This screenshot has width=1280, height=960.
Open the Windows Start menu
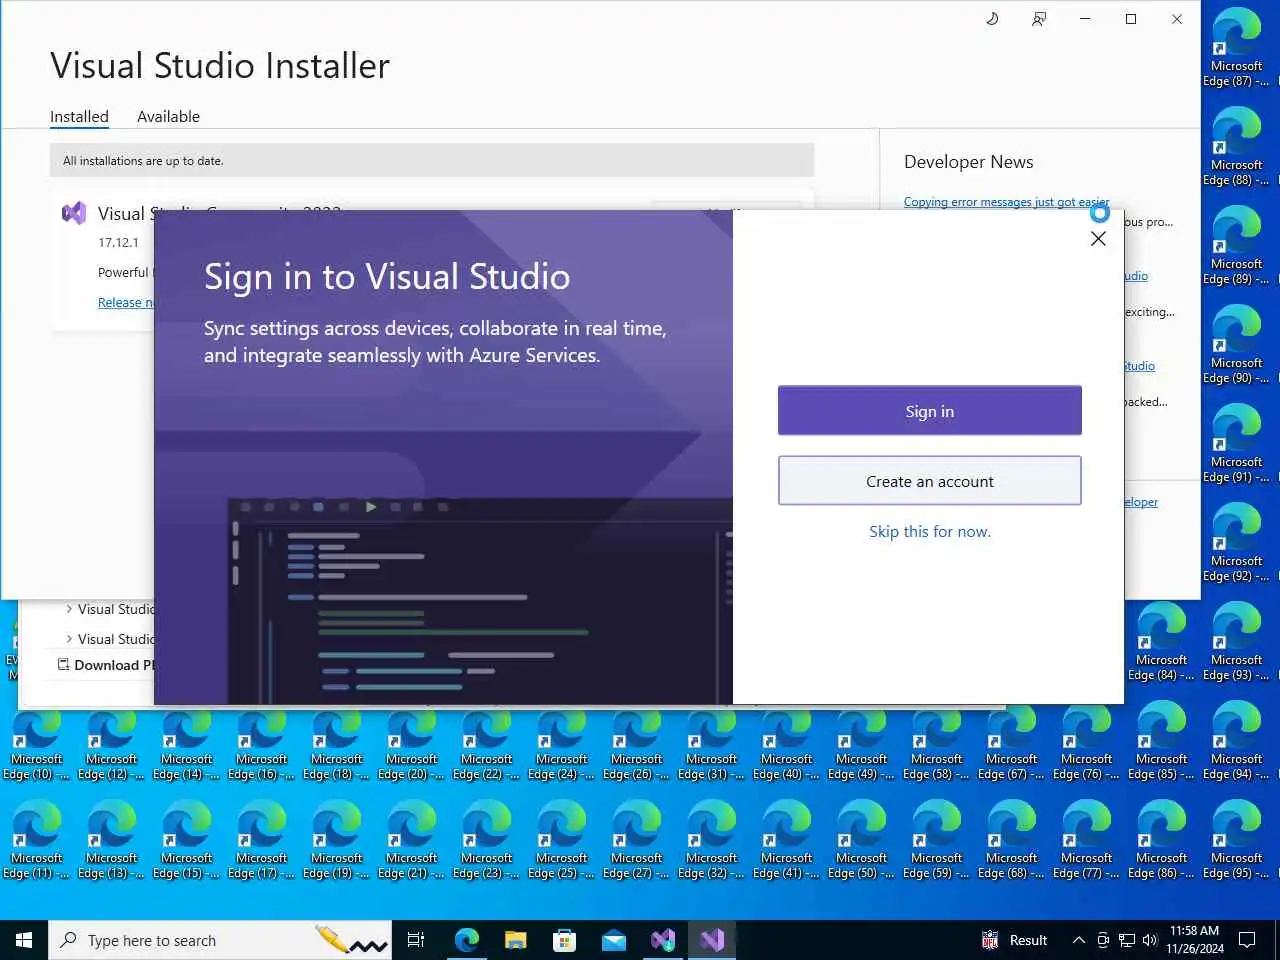coord(24,940)
